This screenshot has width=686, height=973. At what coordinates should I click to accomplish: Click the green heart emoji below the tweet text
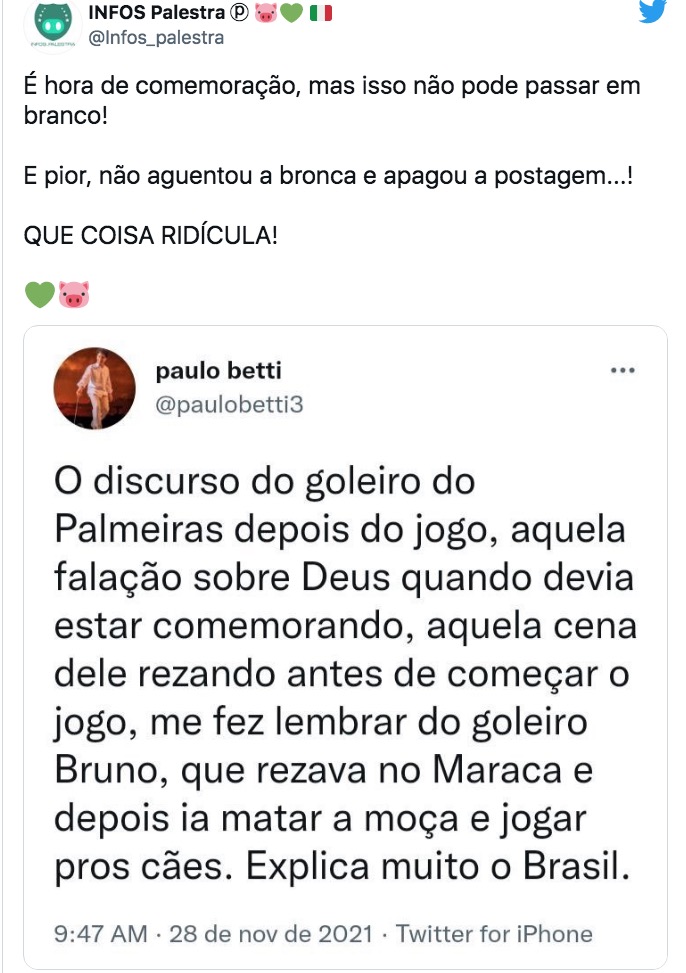click(x=38, y=295)
